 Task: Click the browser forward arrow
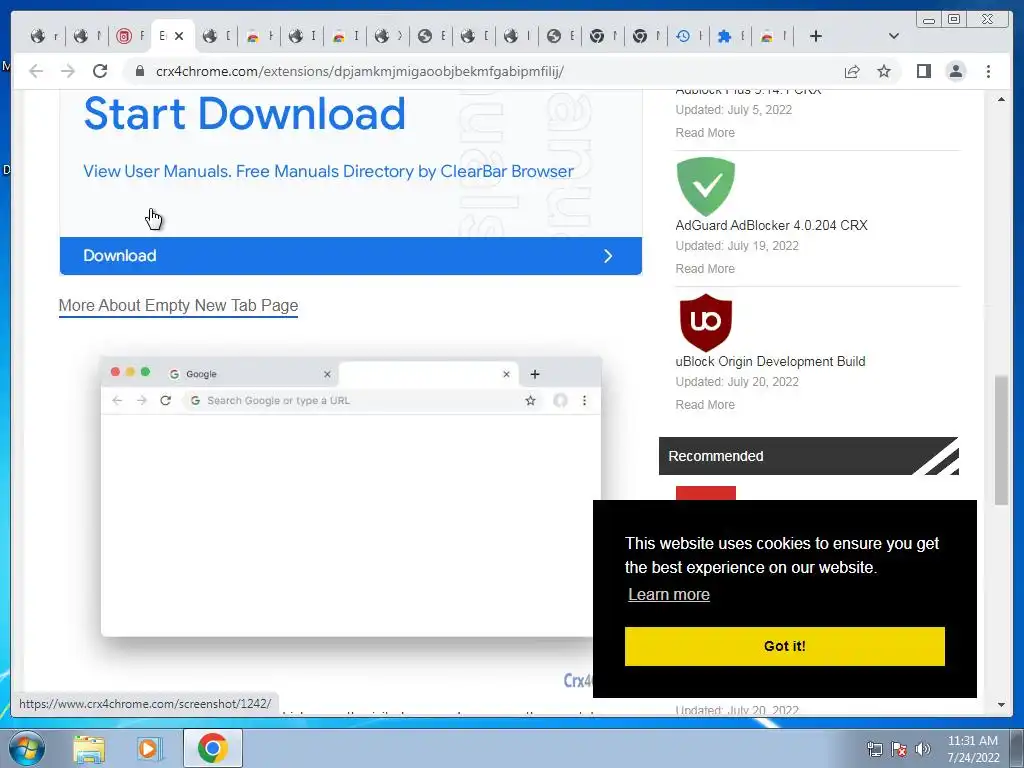tap(68, 71)
